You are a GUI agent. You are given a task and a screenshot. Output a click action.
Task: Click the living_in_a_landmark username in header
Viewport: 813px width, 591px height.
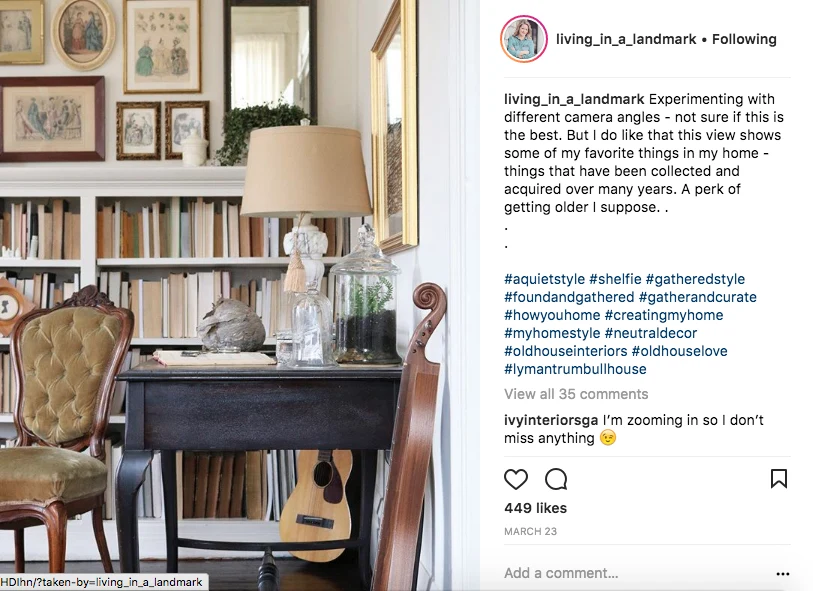(x=626, y=39)
